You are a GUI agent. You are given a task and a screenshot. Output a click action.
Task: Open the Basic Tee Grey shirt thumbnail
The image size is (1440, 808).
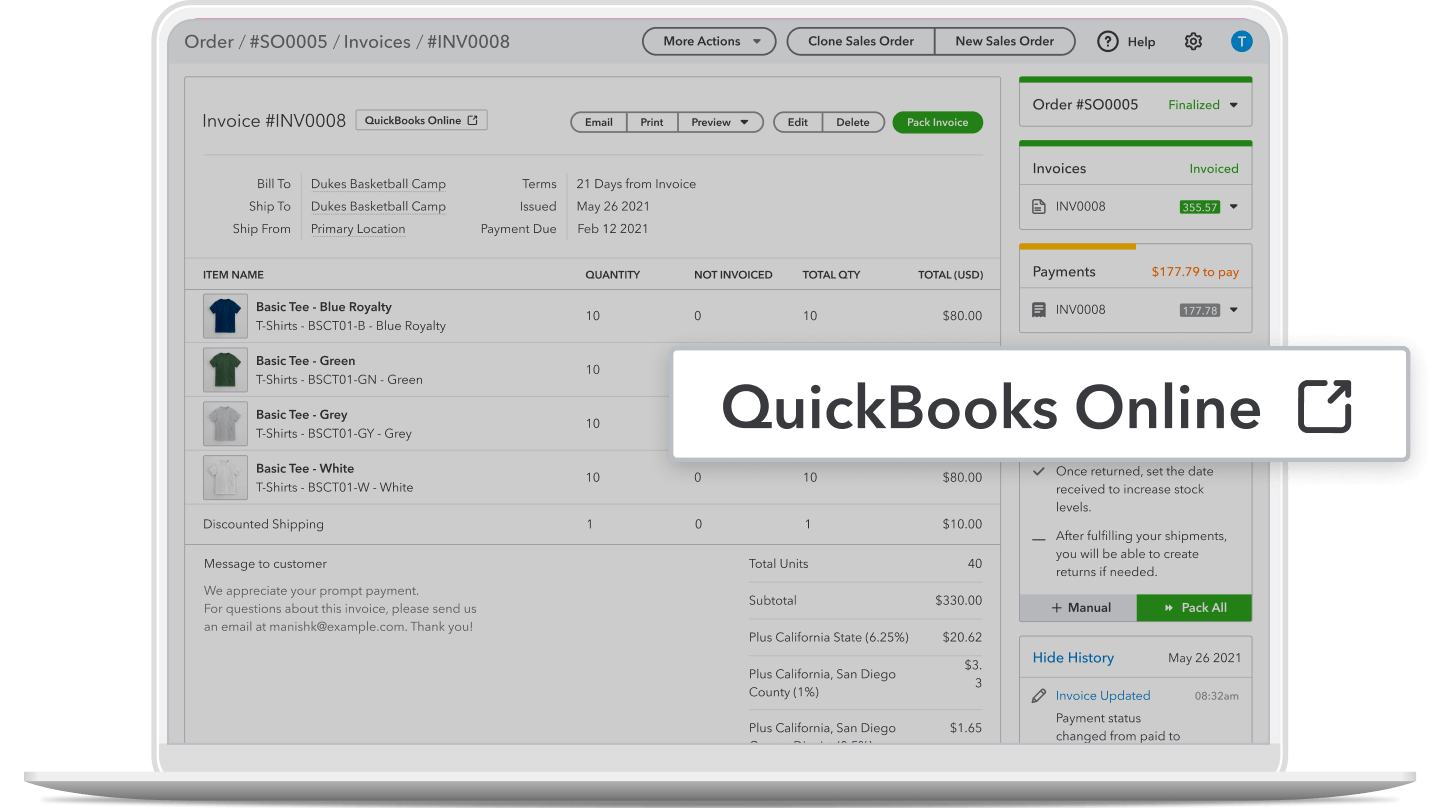point(225,424)
